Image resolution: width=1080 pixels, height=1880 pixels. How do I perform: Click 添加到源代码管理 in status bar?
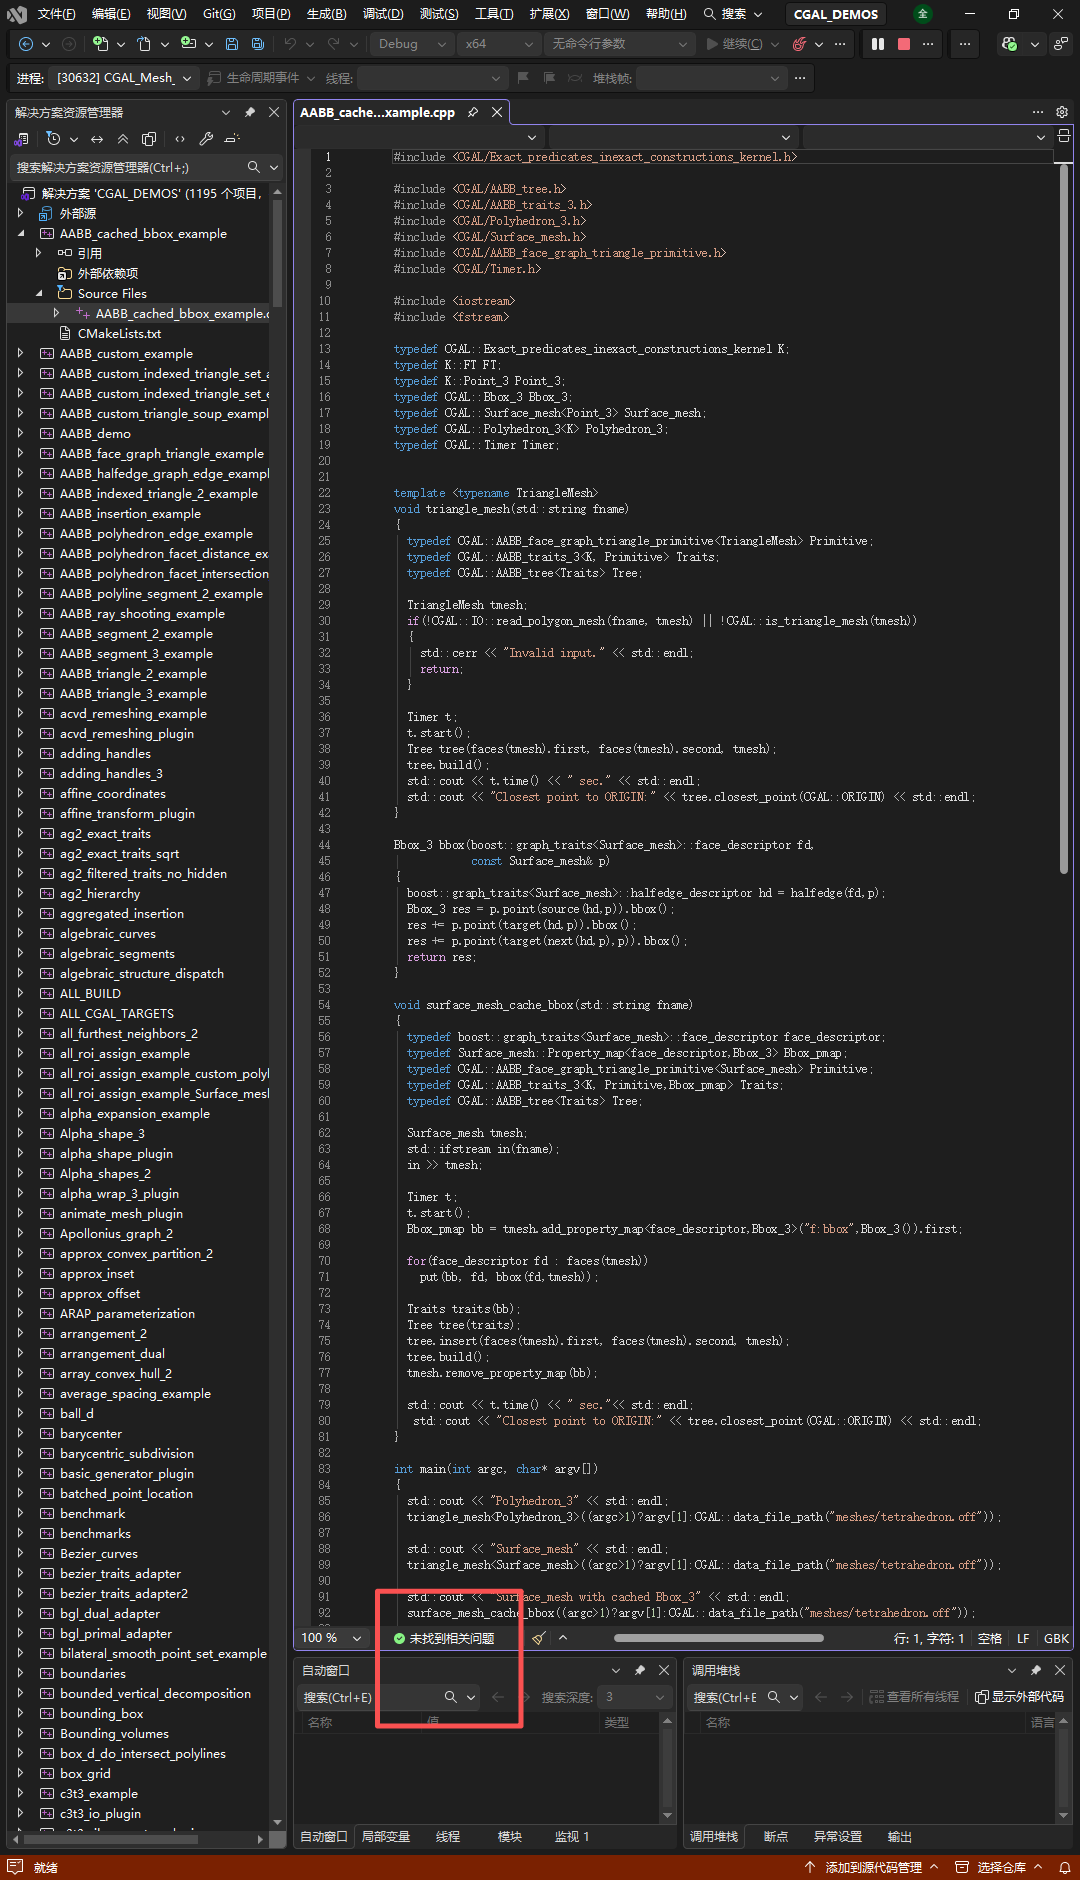[x=872, y=1867]
